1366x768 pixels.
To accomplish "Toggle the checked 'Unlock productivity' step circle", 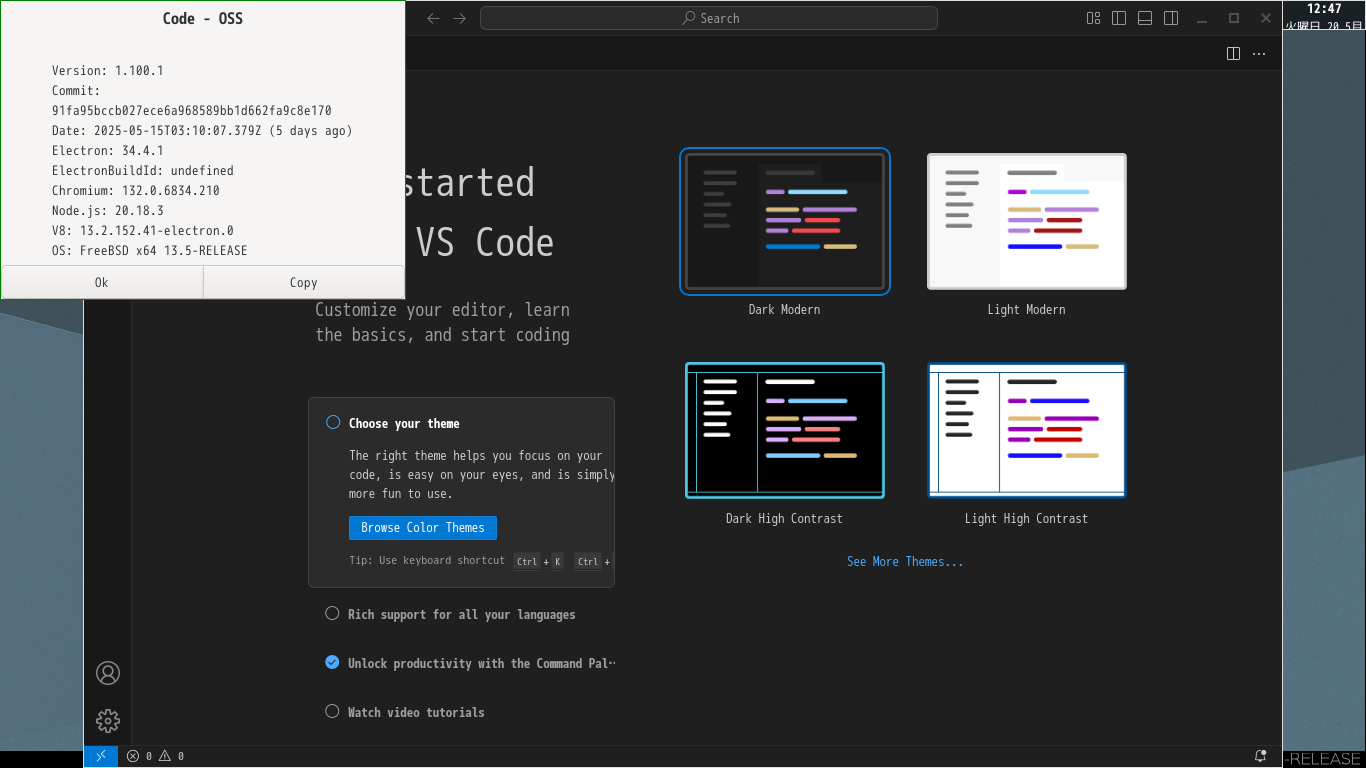I will point(332,662).
